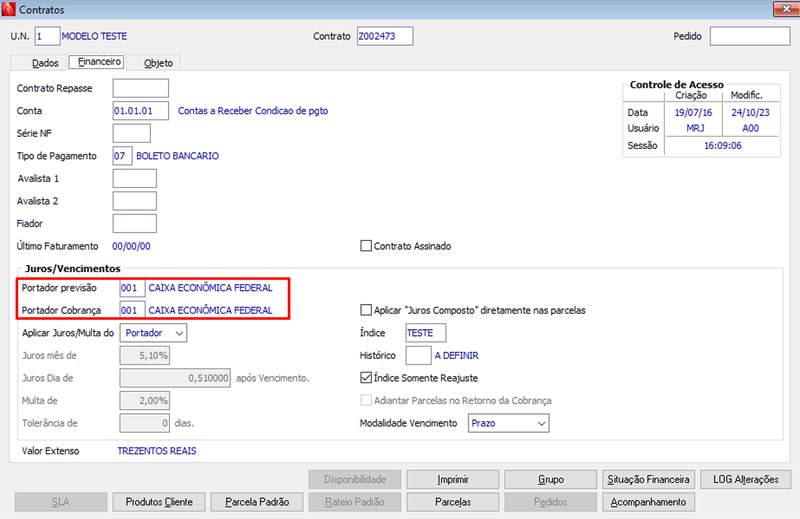
Task: Click the Contratos app icon in title bar
Action: click(9, 9)
